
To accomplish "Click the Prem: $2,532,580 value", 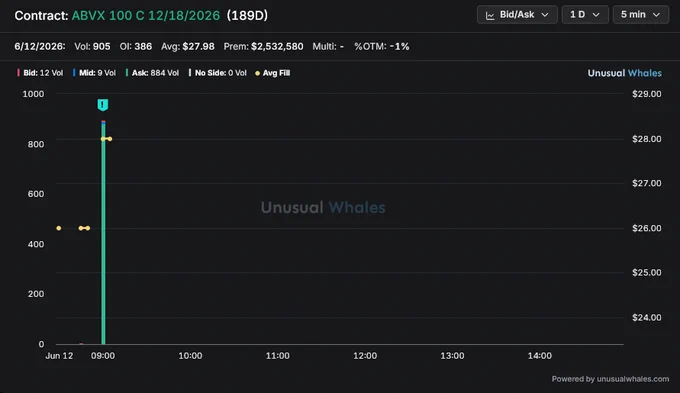I will 263,46.
